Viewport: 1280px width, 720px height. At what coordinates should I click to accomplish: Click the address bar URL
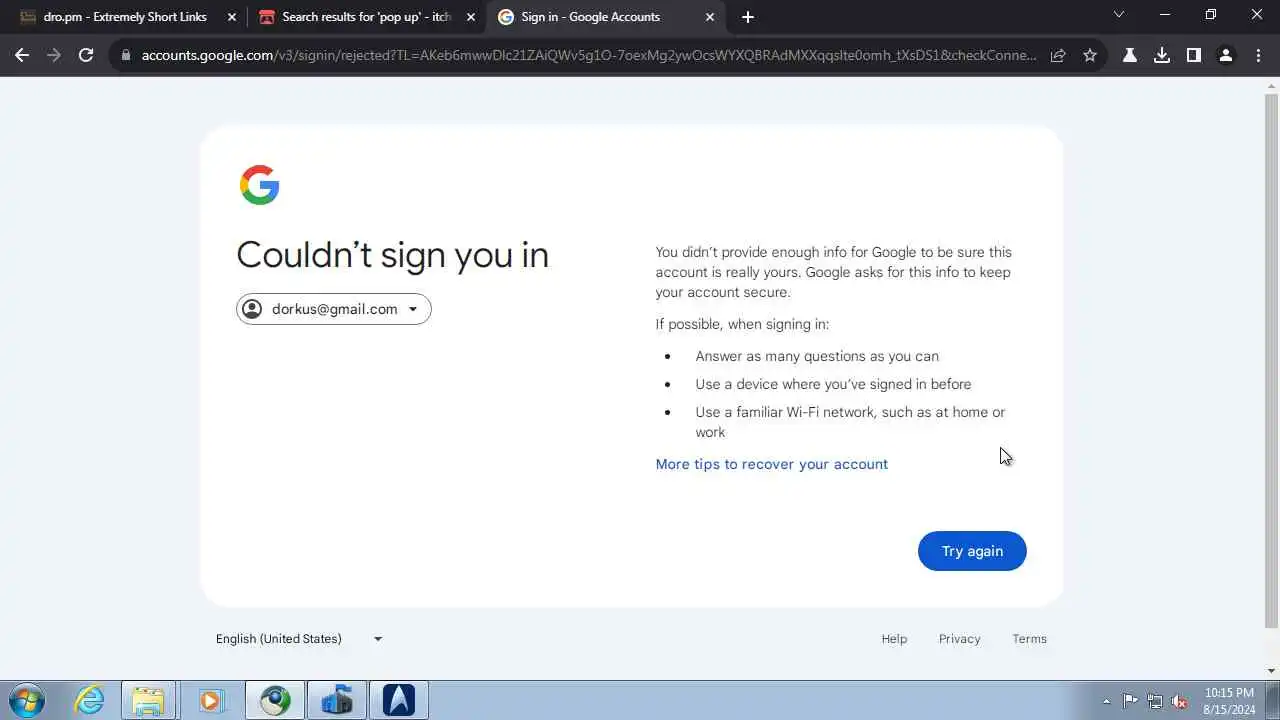click(x=589, y=55)
